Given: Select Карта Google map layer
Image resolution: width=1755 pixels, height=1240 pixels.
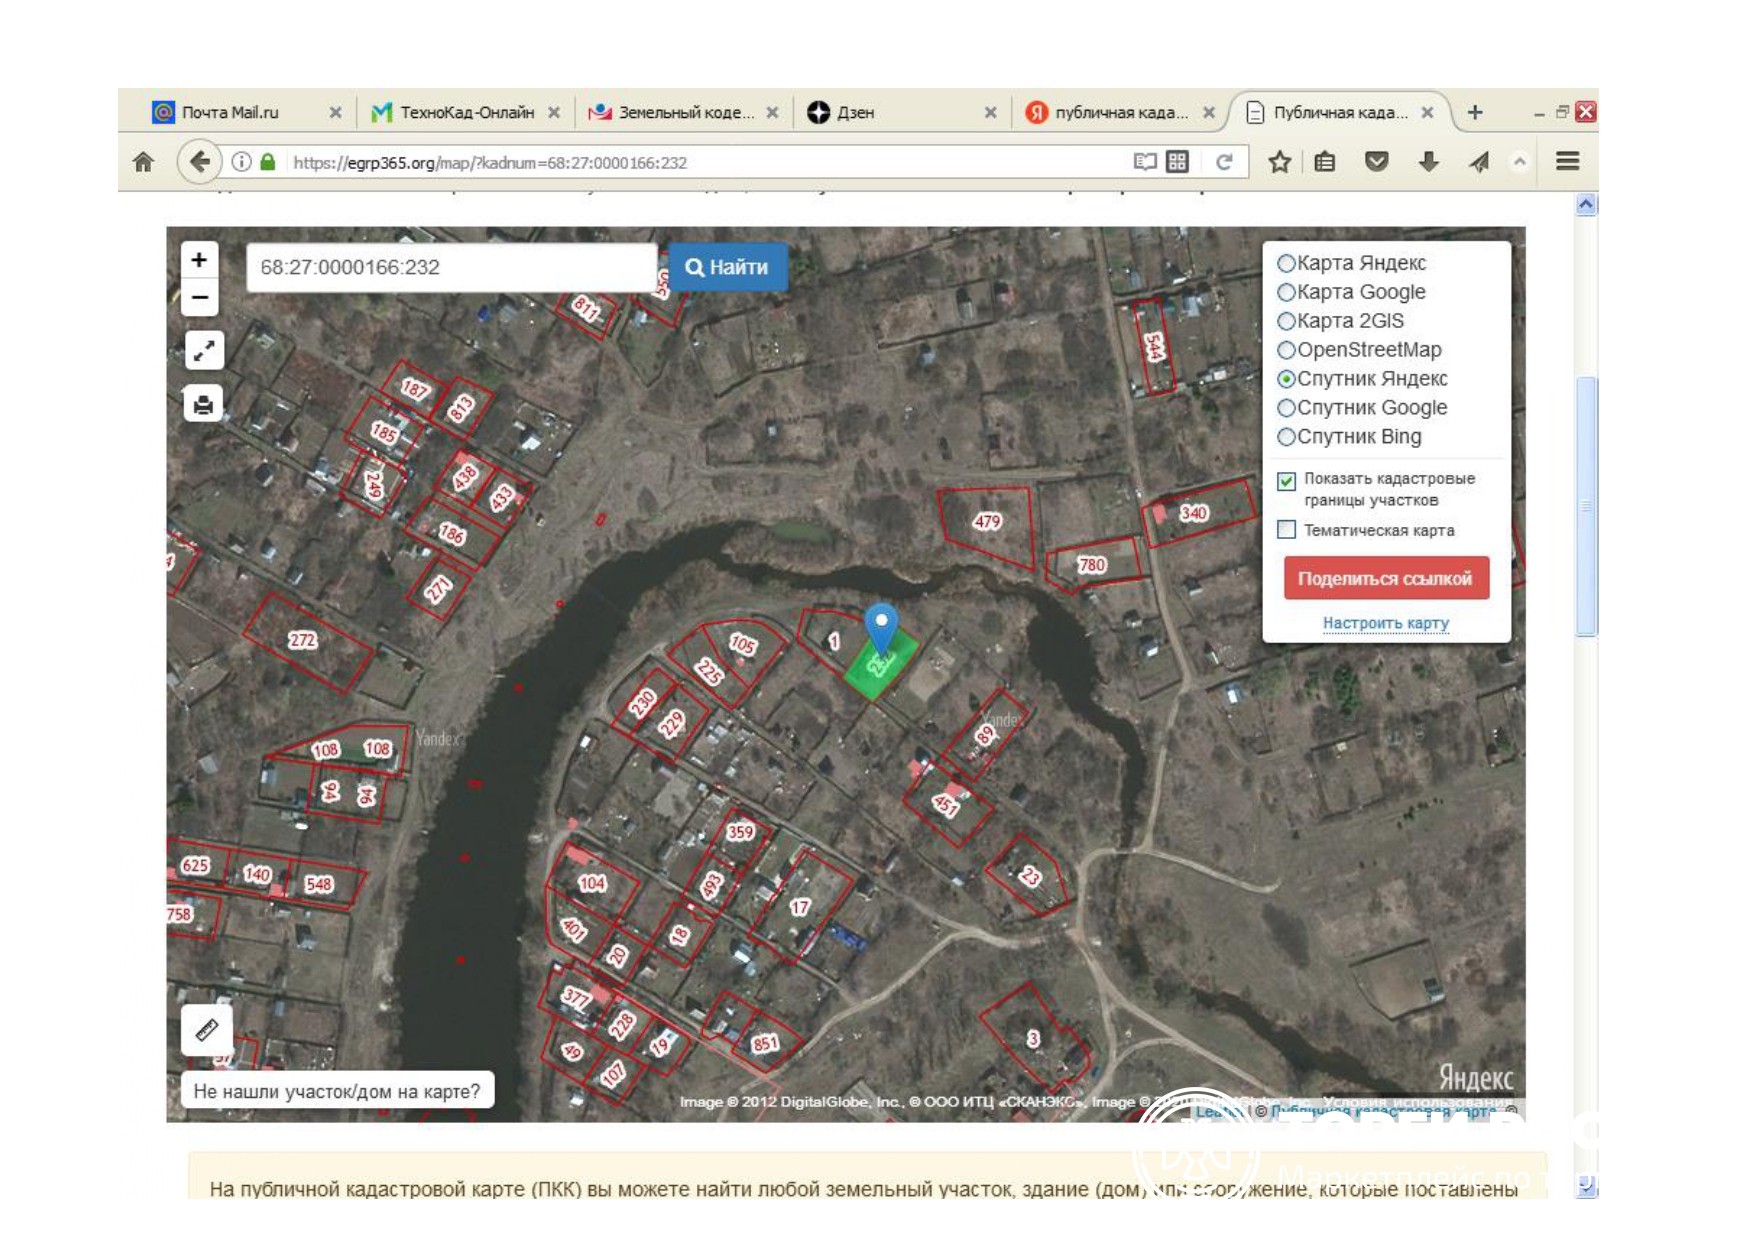Looking at the screenshot, I should click(x=1286, y=293).
